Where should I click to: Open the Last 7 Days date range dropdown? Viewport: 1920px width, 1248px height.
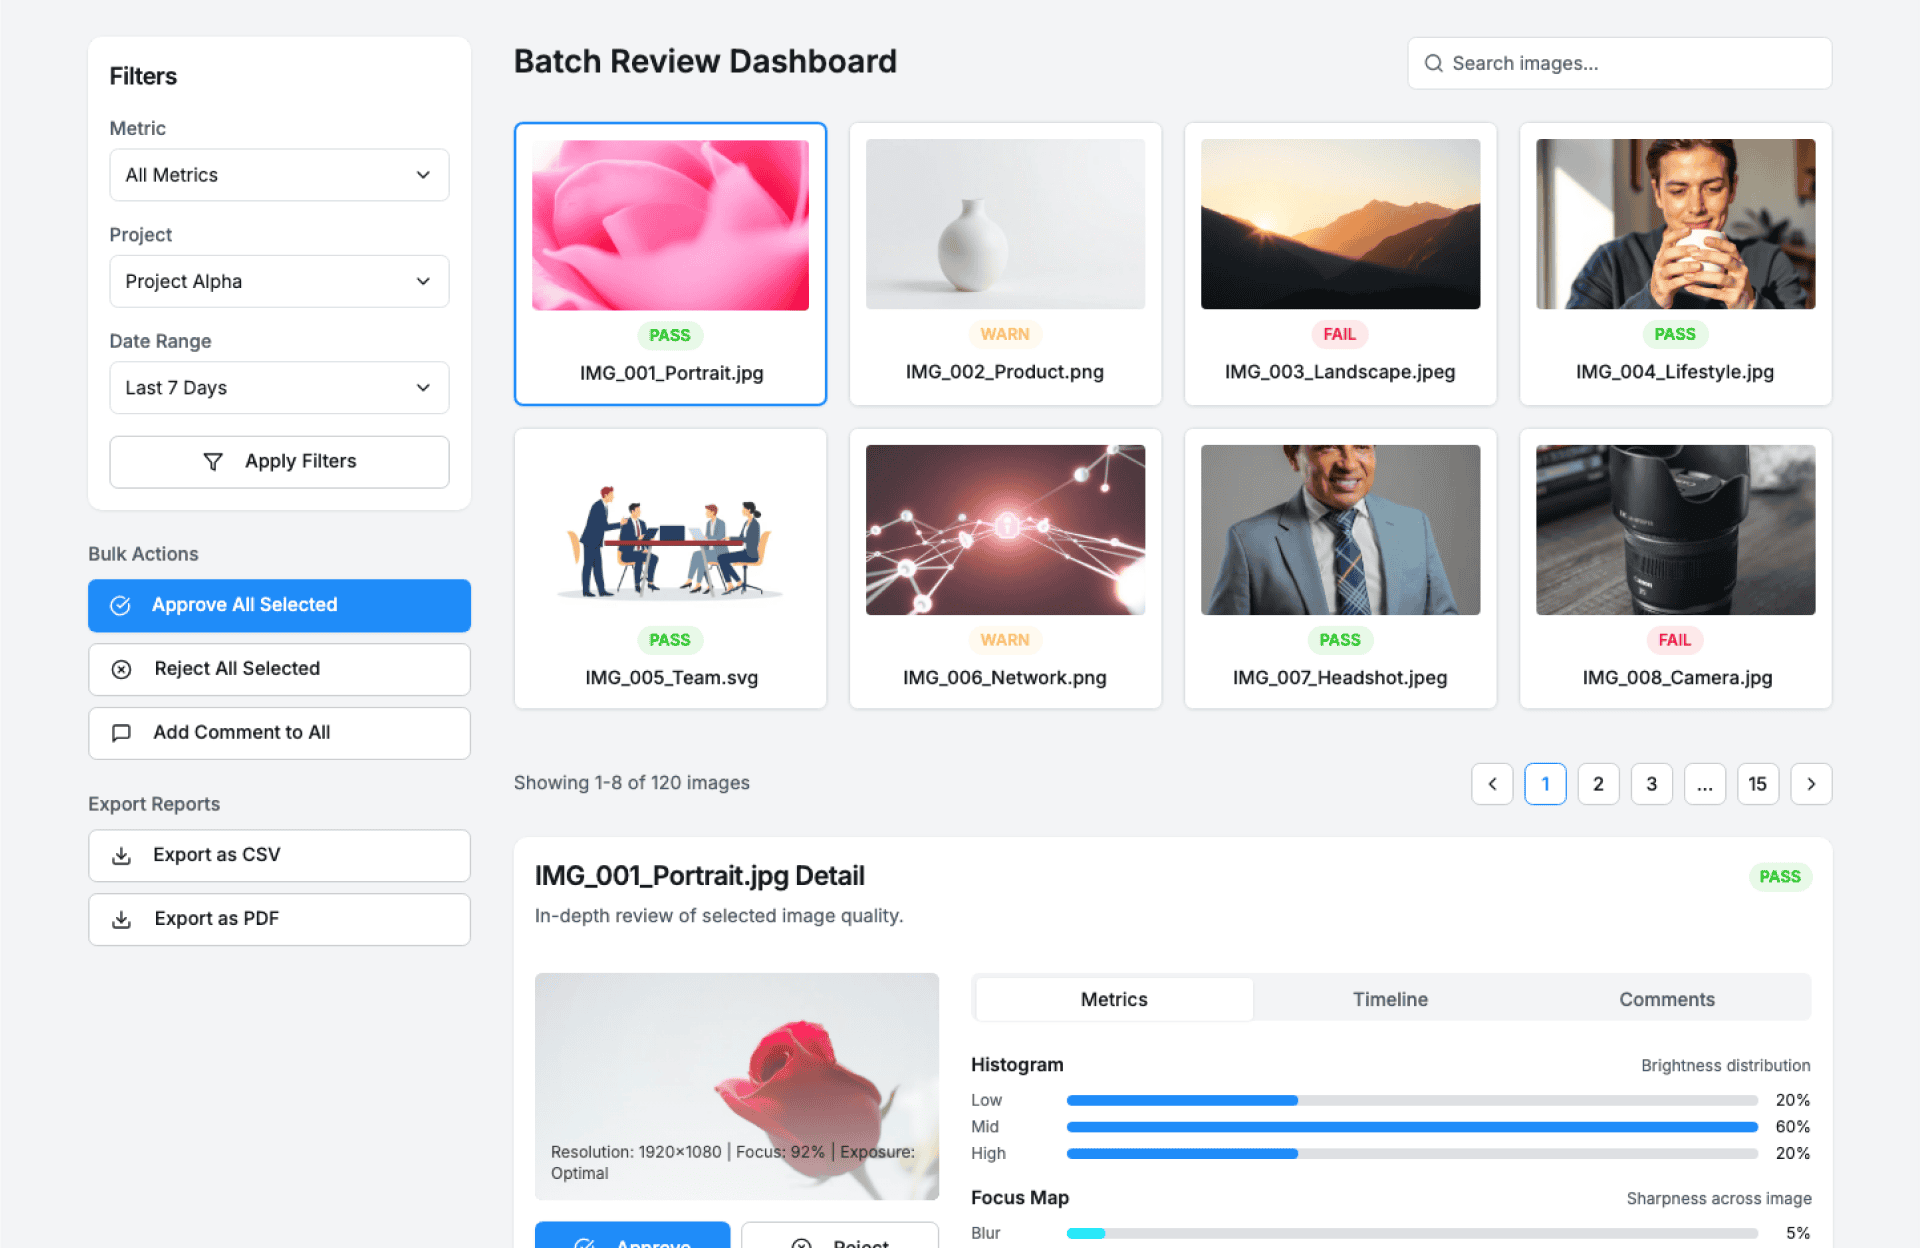[279, 388]
